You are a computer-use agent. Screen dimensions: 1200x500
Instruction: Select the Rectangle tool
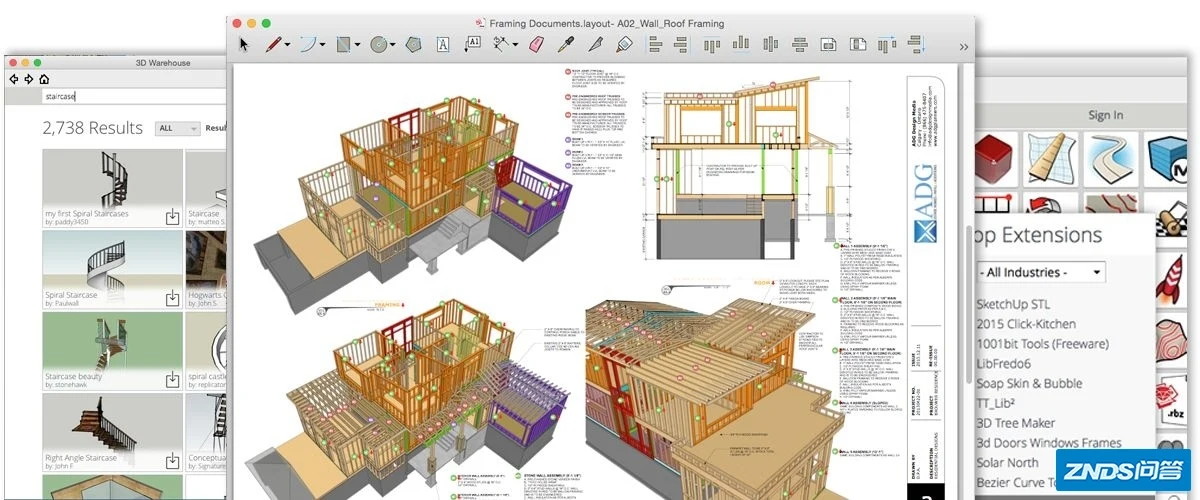pyautogui.click(x=344, y=44)
